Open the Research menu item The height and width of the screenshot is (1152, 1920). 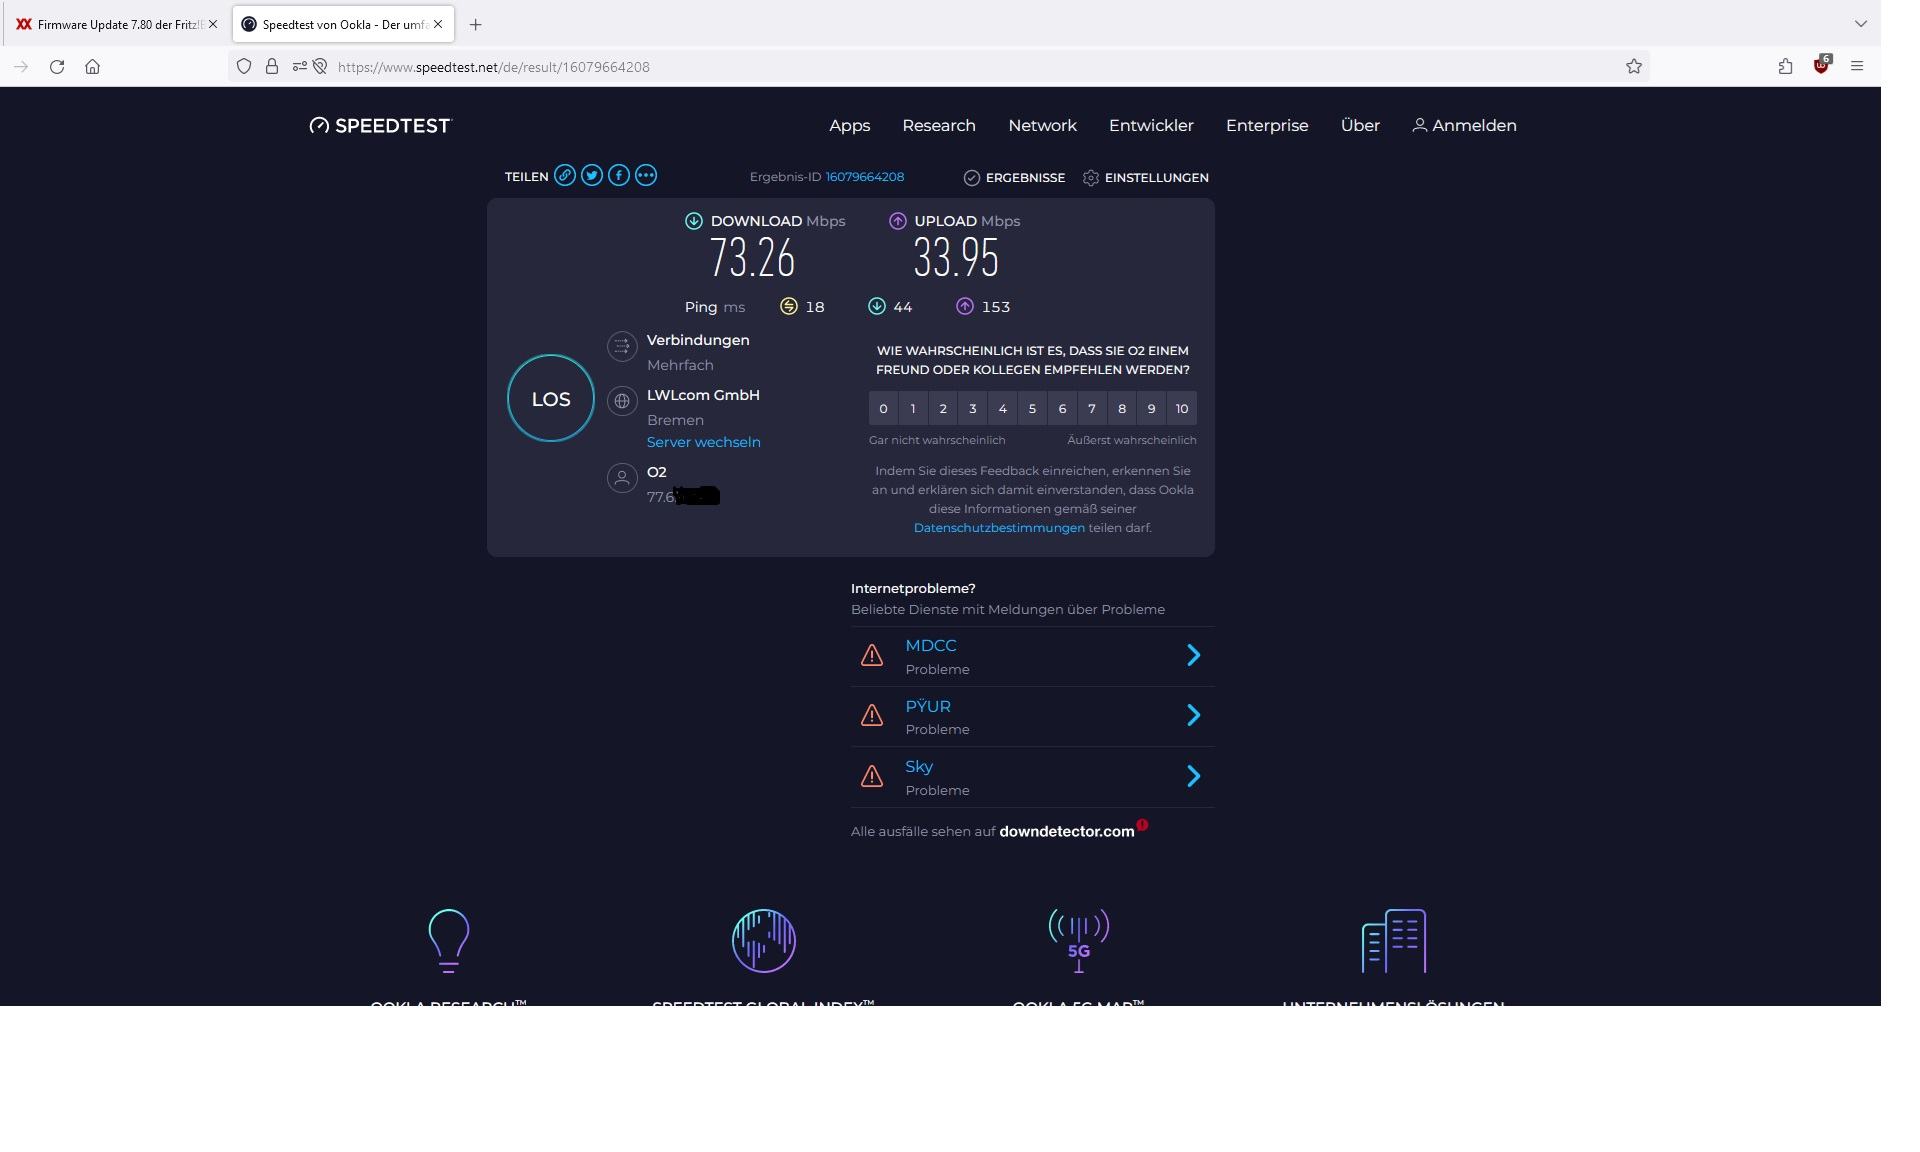click(939, 125)
